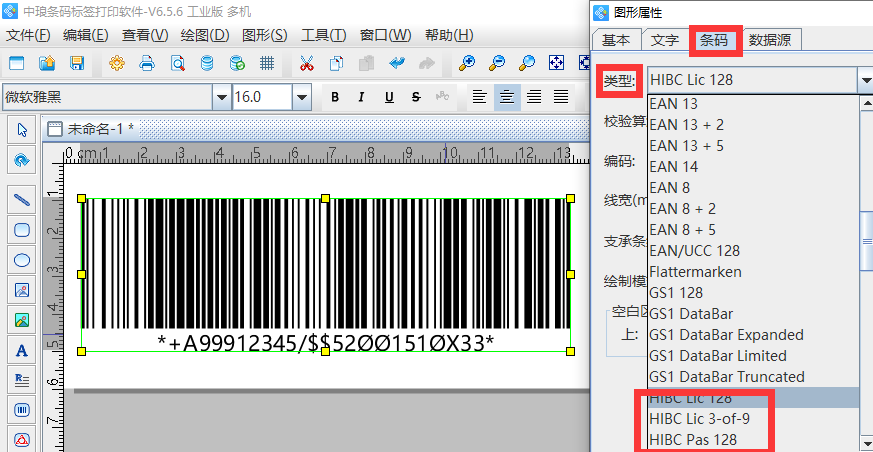Toggle Underline formatting
The height and width of the screenshot is (452, 873).
coord(389,97)
